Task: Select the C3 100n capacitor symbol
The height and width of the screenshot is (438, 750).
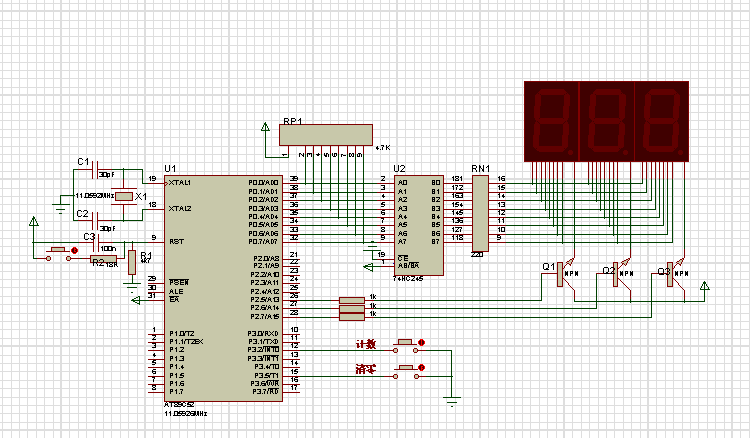Action: 96,243
